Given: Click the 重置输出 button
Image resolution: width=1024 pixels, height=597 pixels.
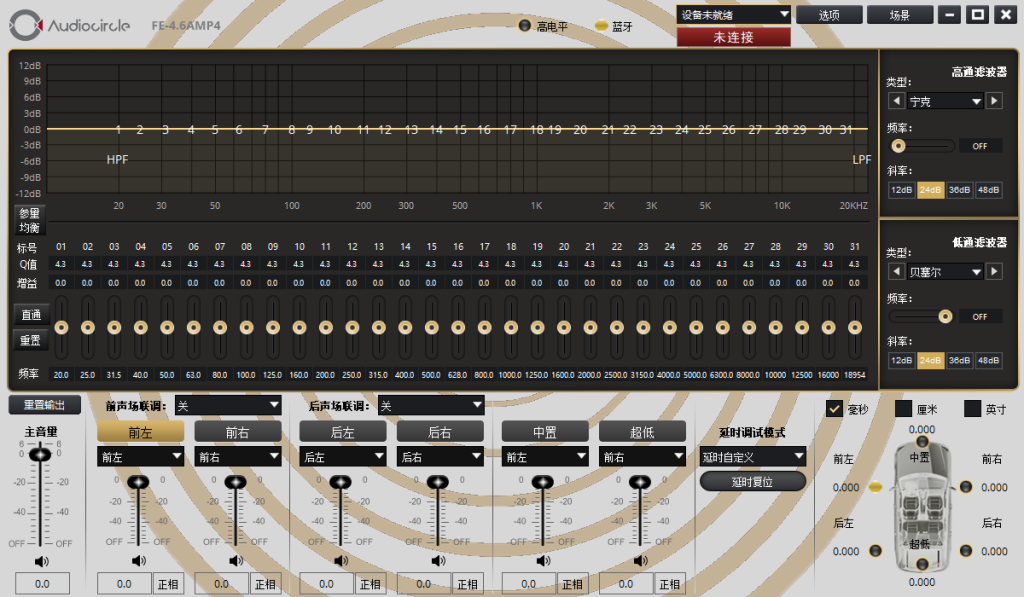Looking at the screenshot, I should (44, 404).
